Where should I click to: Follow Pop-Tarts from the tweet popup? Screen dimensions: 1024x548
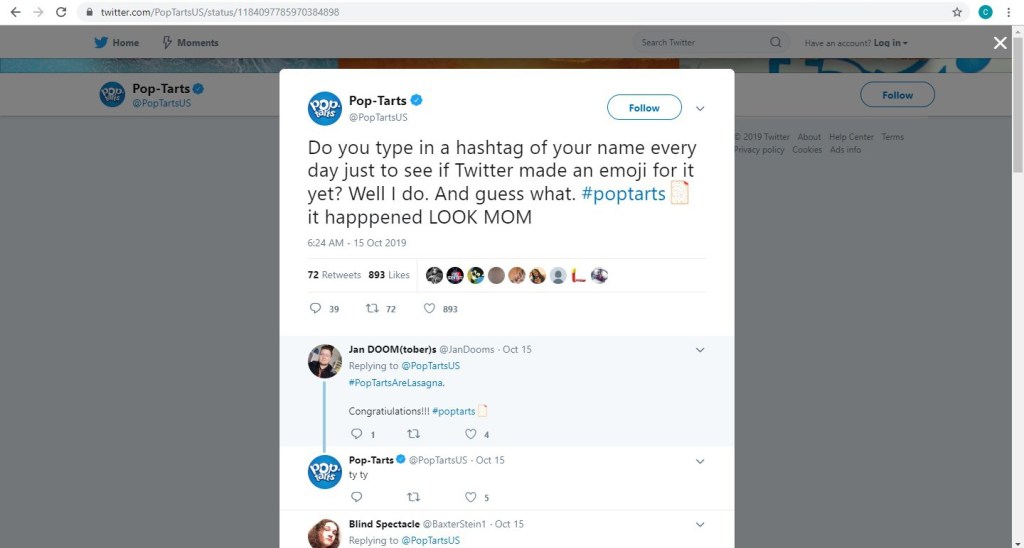click(x=644, y=107)
